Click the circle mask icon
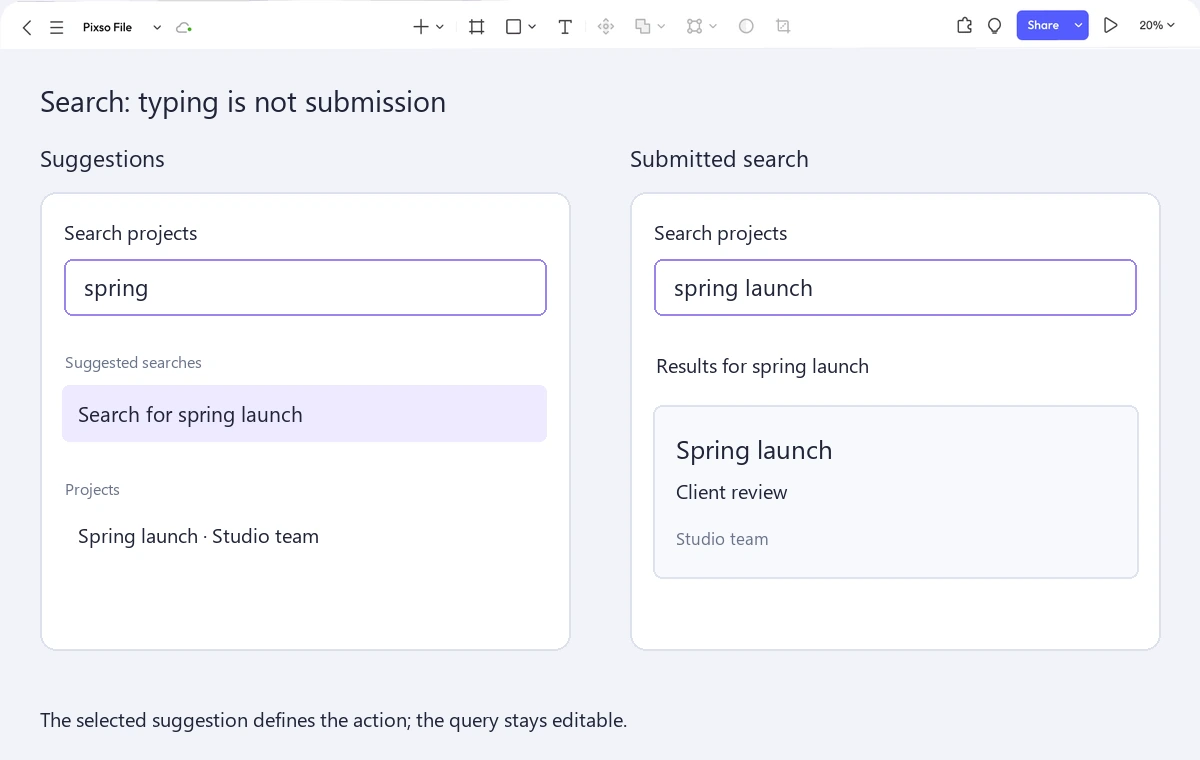 pos(746,27)
